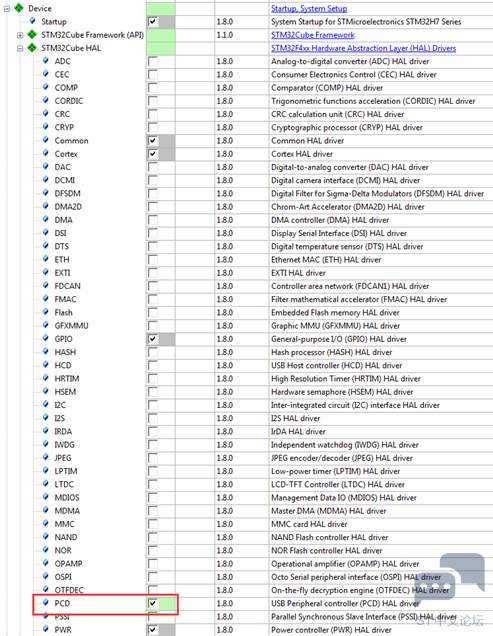Enable the OSPI HAL driver checkbox

pos(153,577)
